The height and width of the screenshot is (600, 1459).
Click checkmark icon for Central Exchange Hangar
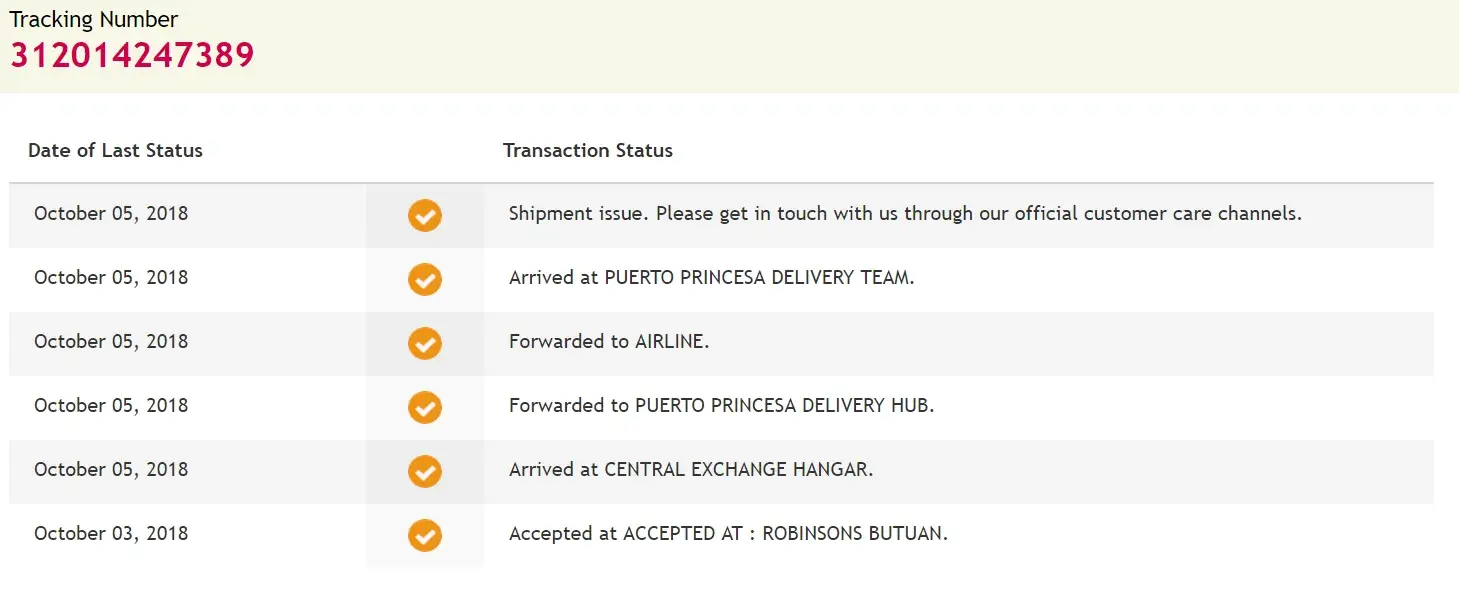(x=425, y=471)
